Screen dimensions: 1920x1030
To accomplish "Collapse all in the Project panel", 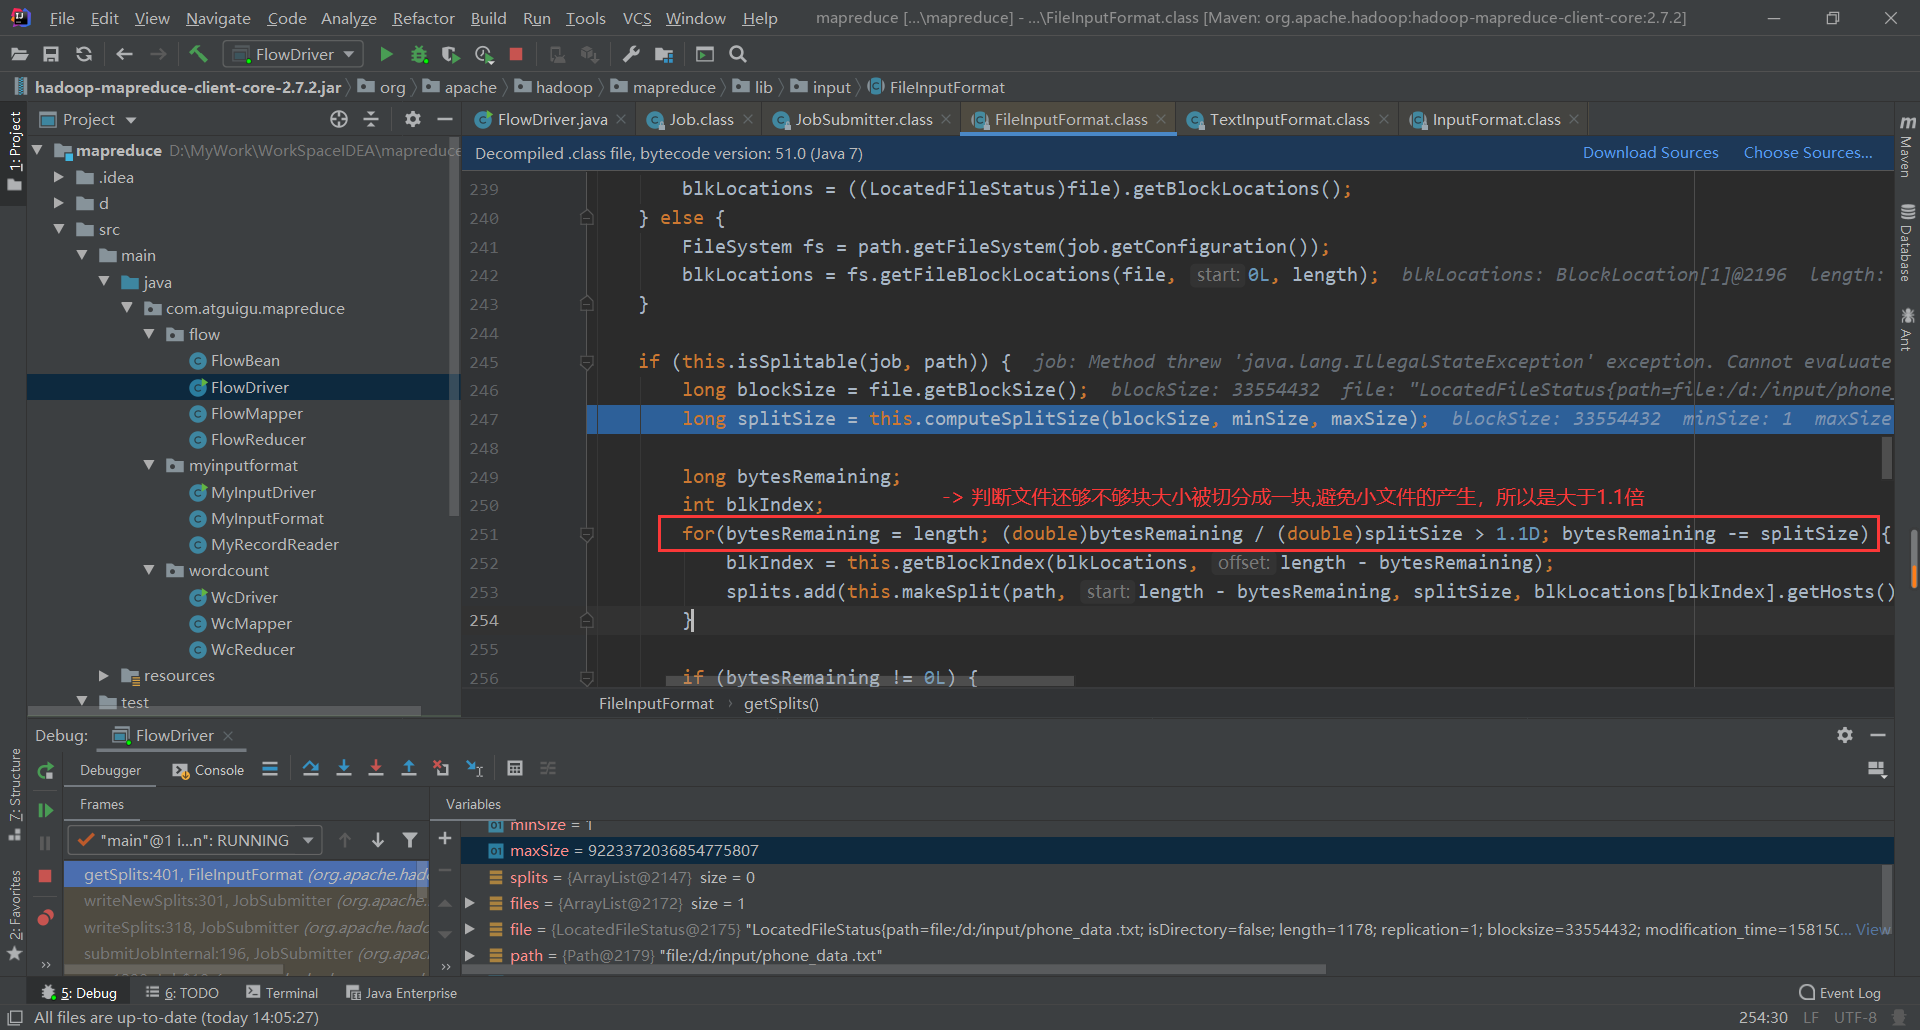I will tap(371, 119).
